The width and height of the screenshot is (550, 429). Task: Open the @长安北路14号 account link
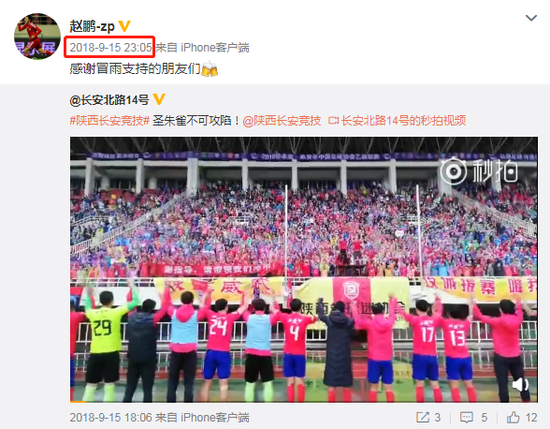[109, 100]
